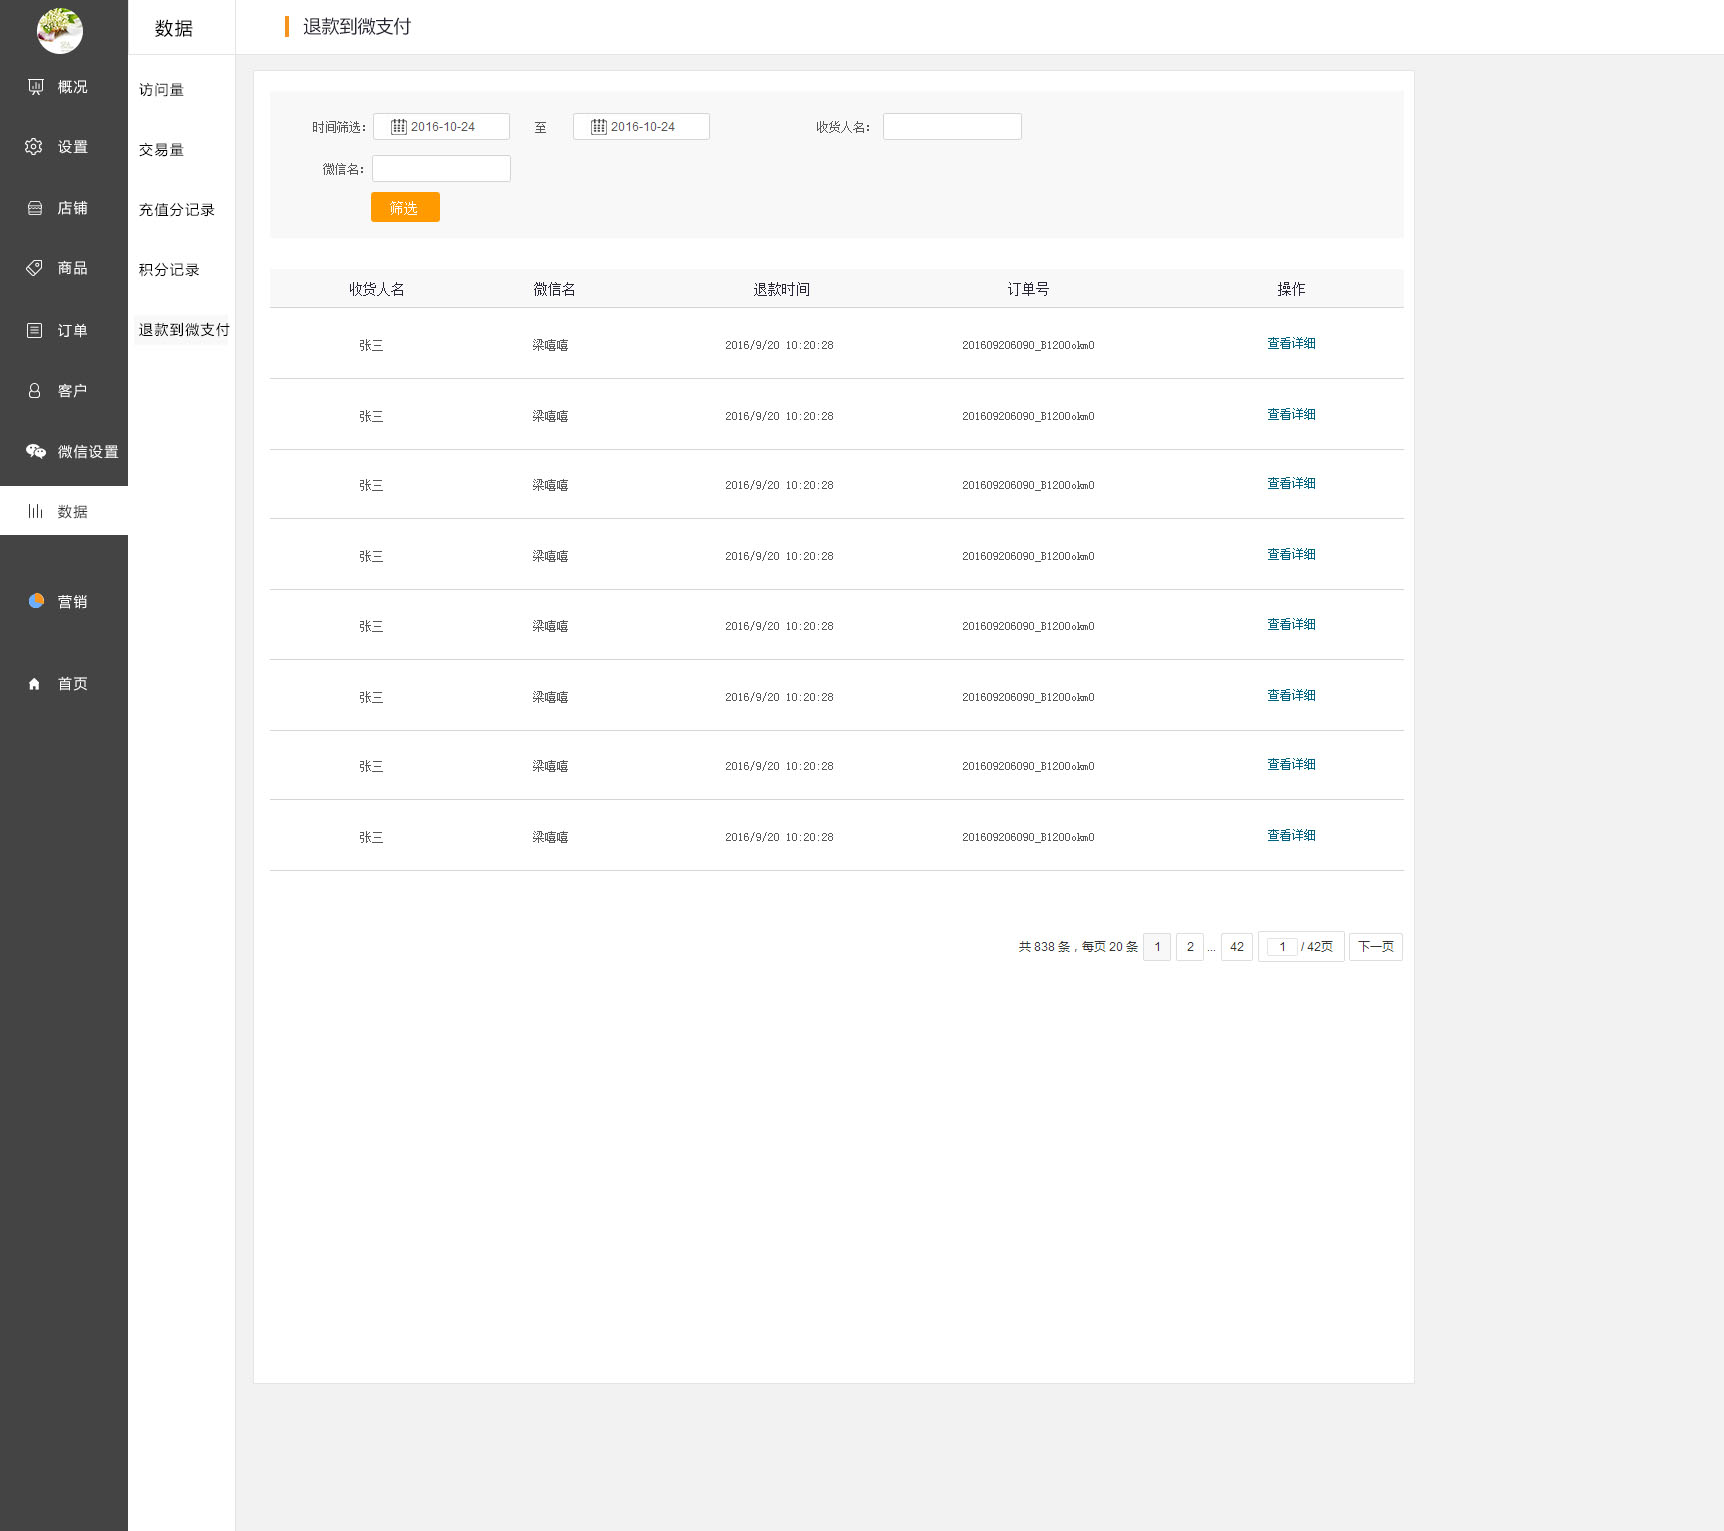1724x1531 pixels.
Task: Go to 首页 via the house icon
Action: coord(35,684)
